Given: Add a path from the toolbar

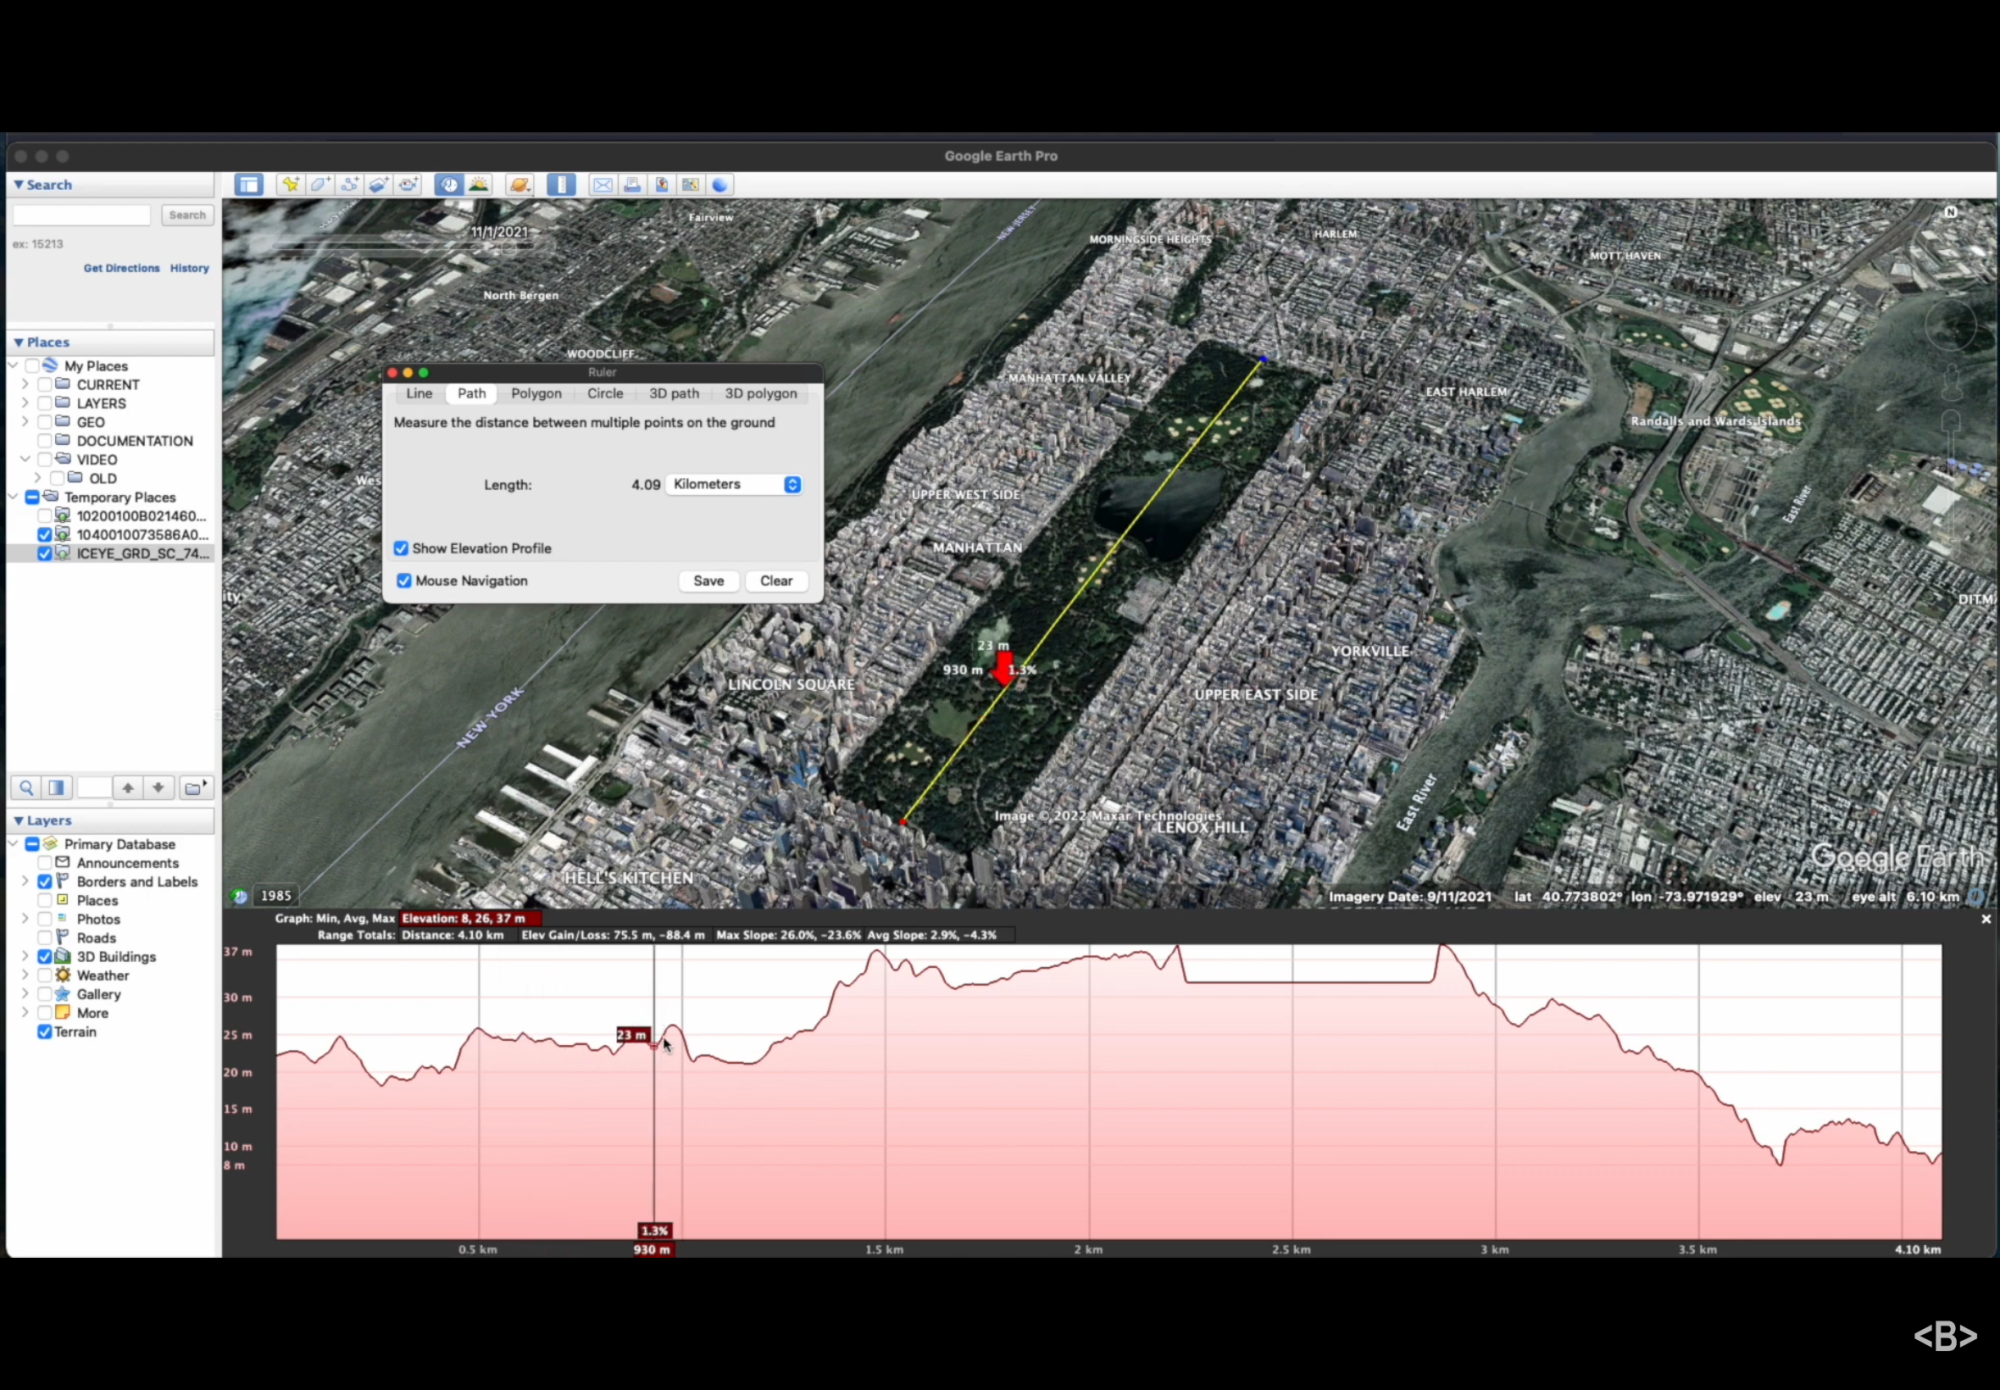Looking at the screenshot, I should coord(349,185).
